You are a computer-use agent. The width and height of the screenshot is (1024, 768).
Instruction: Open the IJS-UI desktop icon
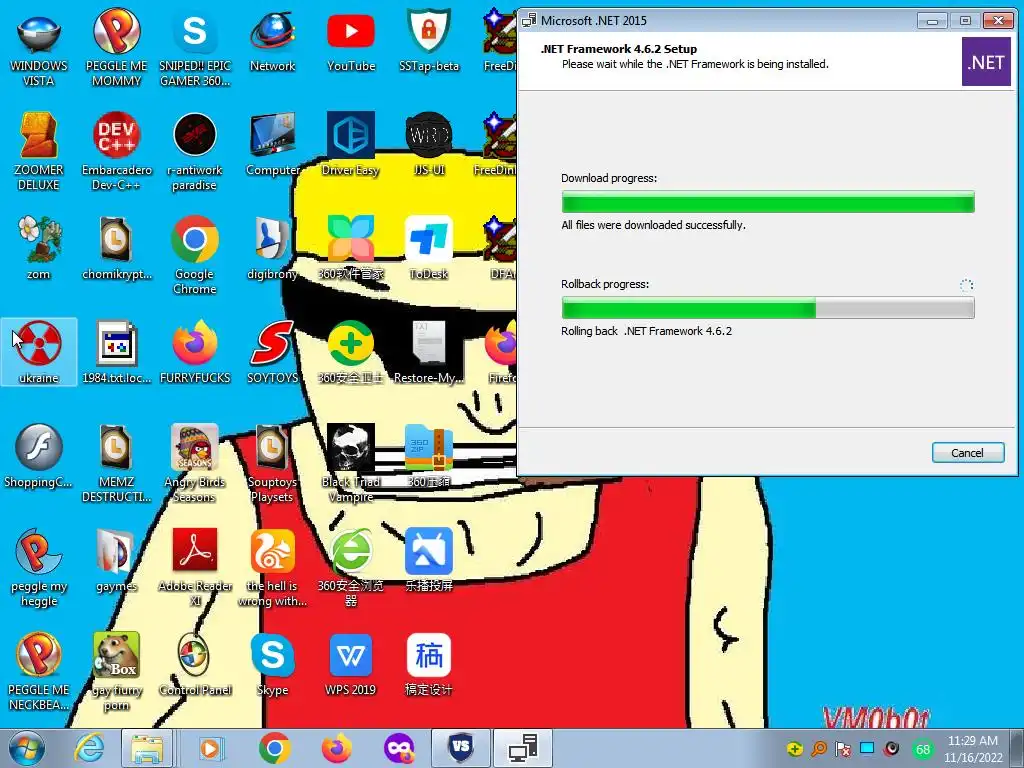click(x=428, y=145)
